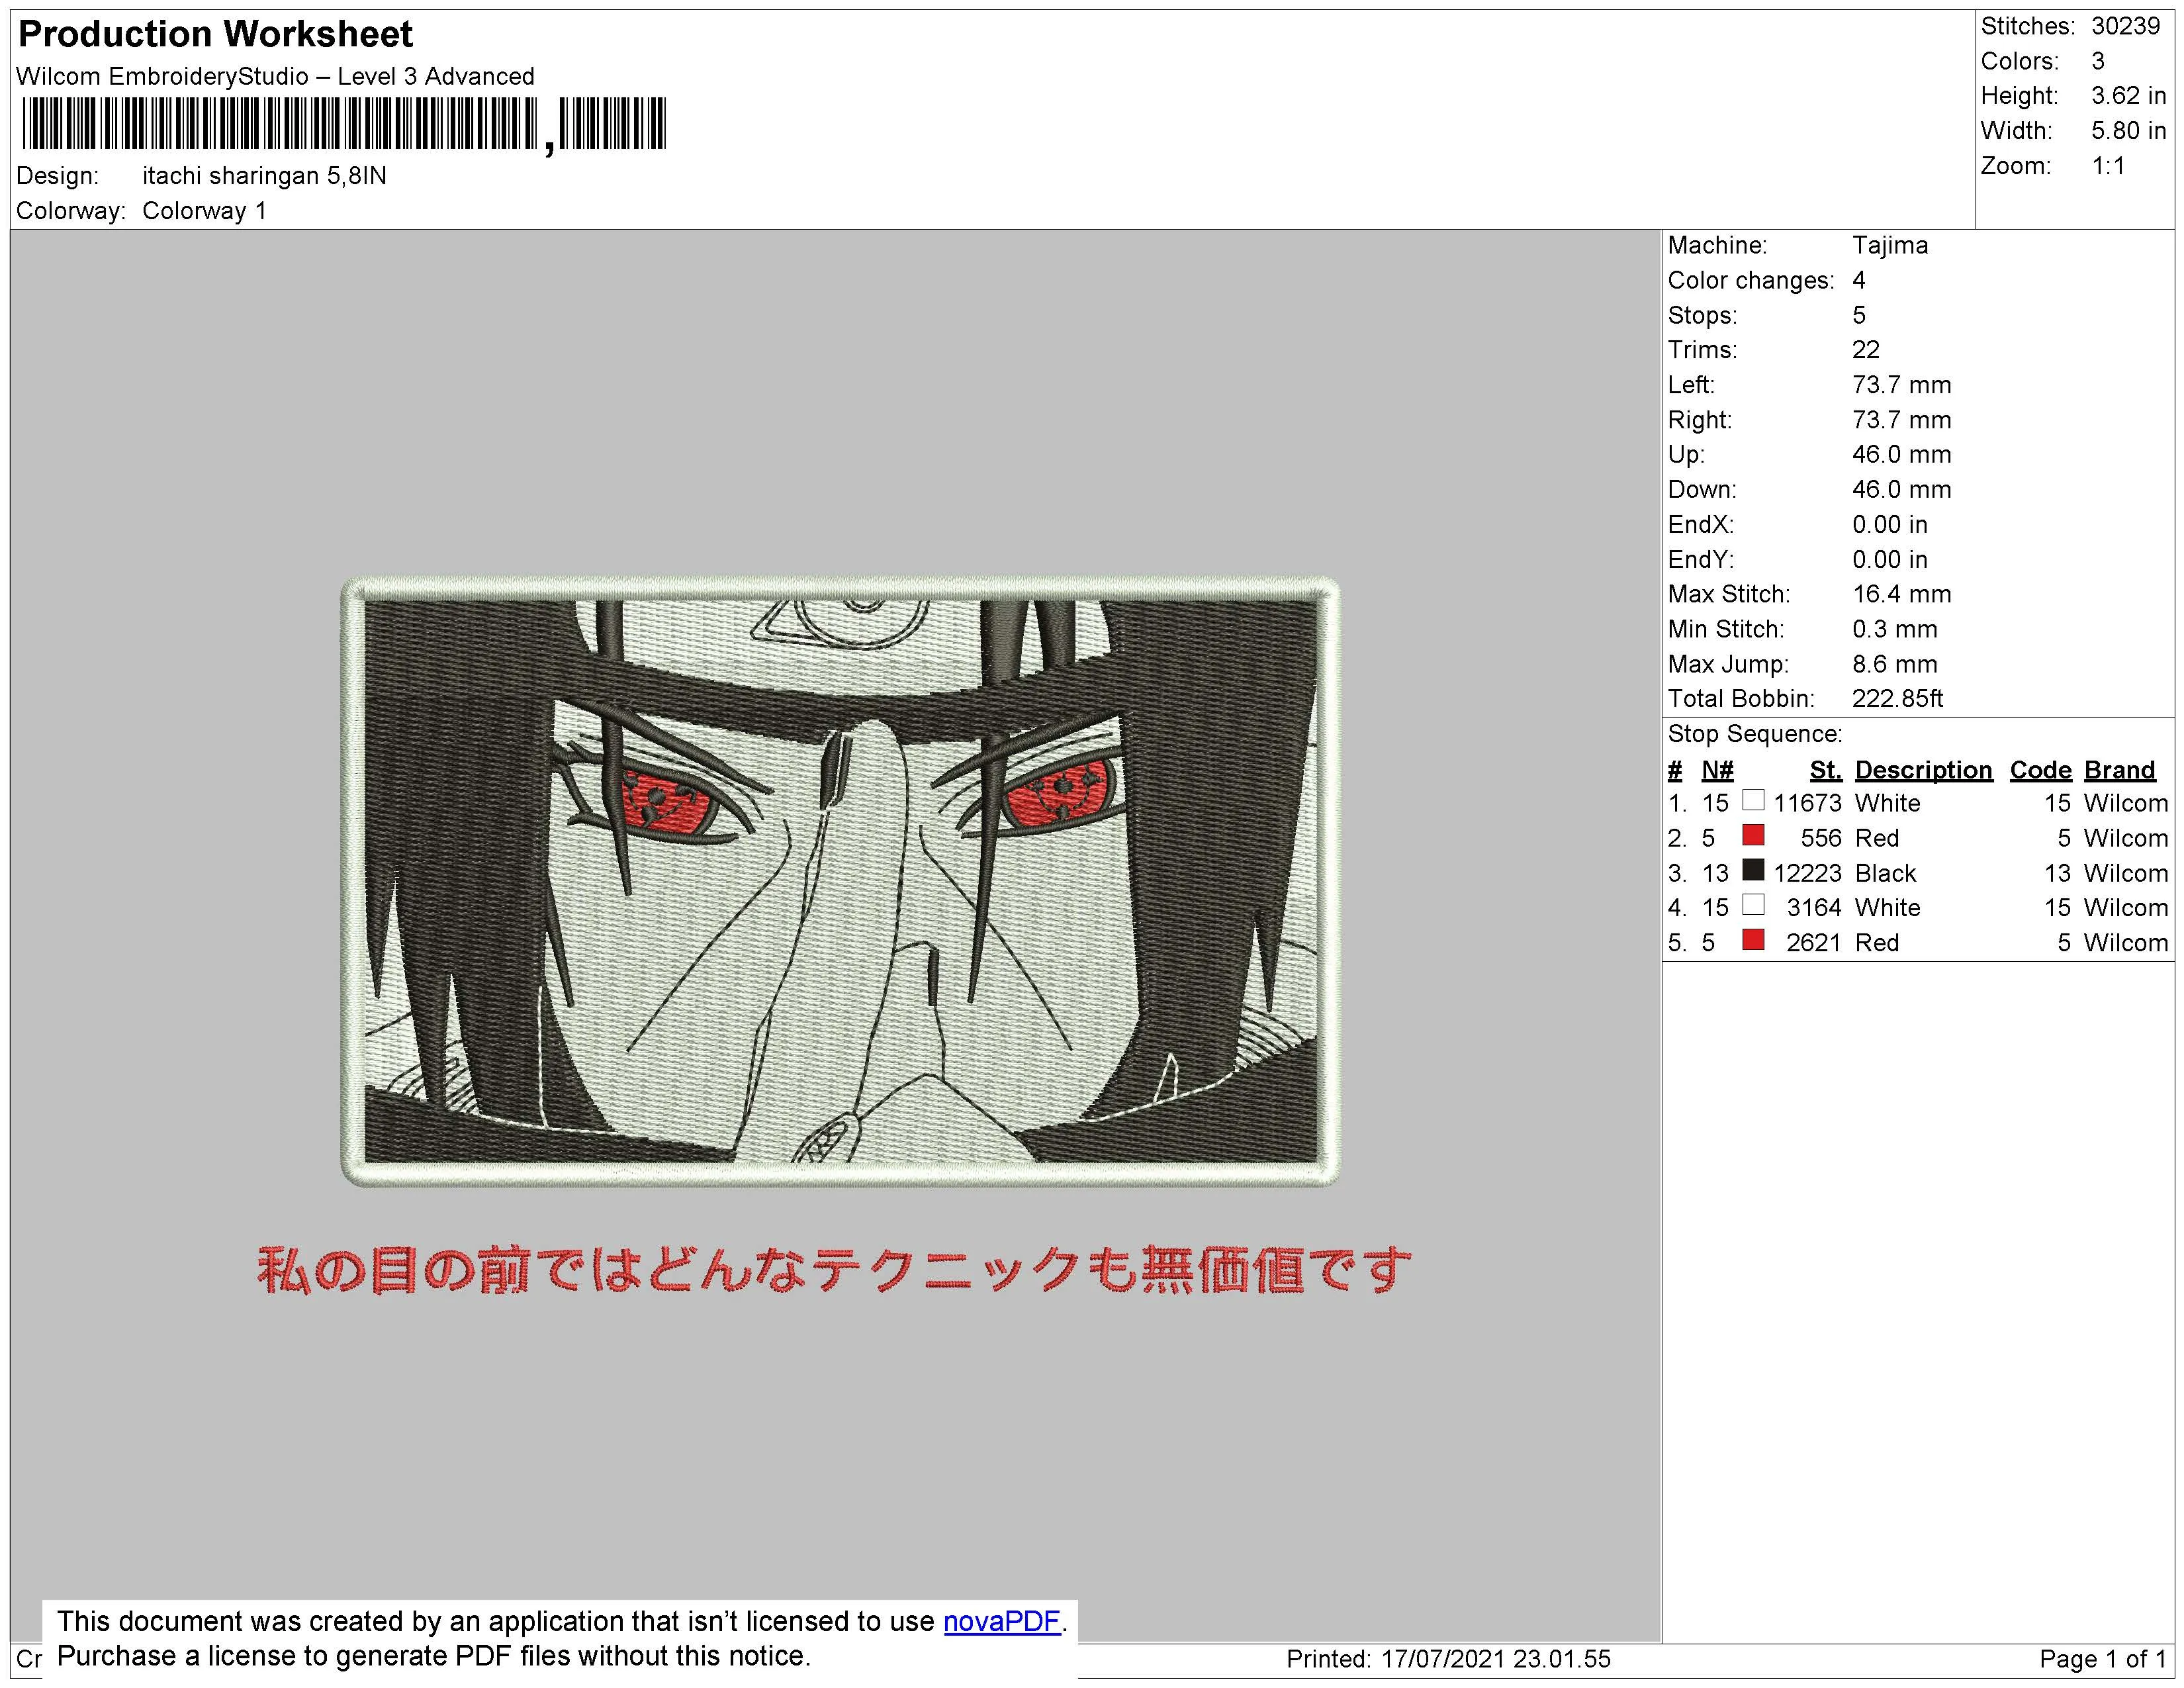
Task: Click the Machine value 'Tajima'
Action: (x=1890, y=245)
